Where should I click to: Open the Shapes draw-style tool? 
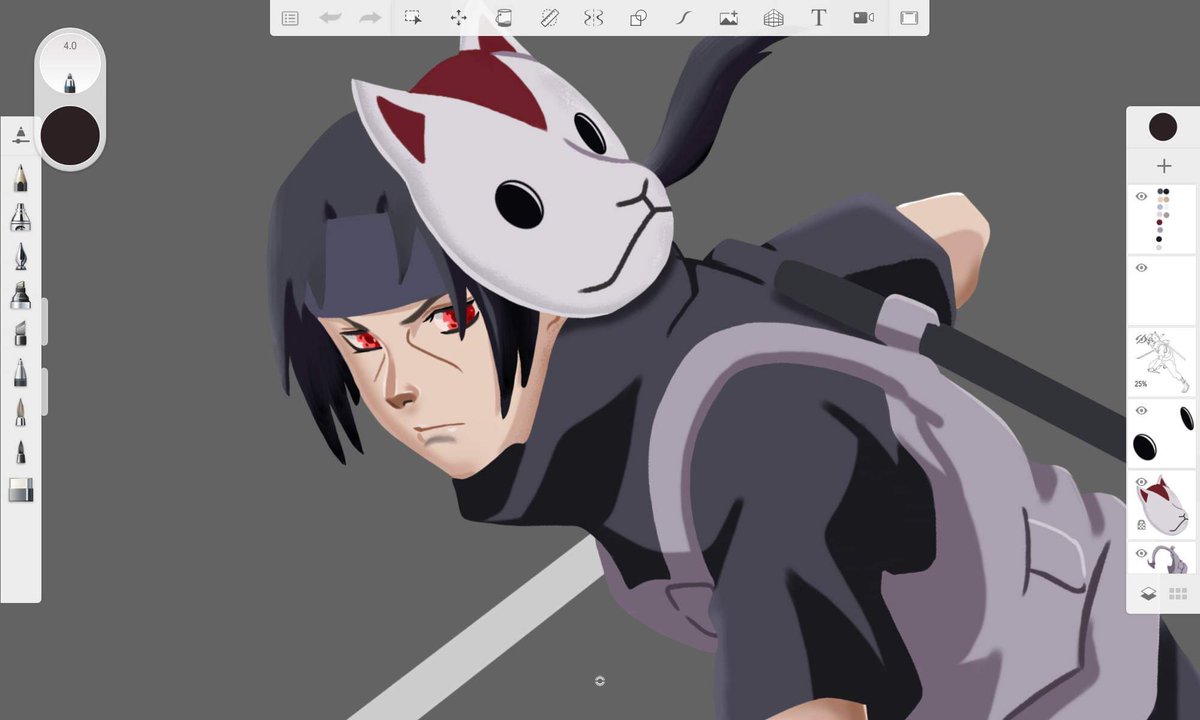638,18
